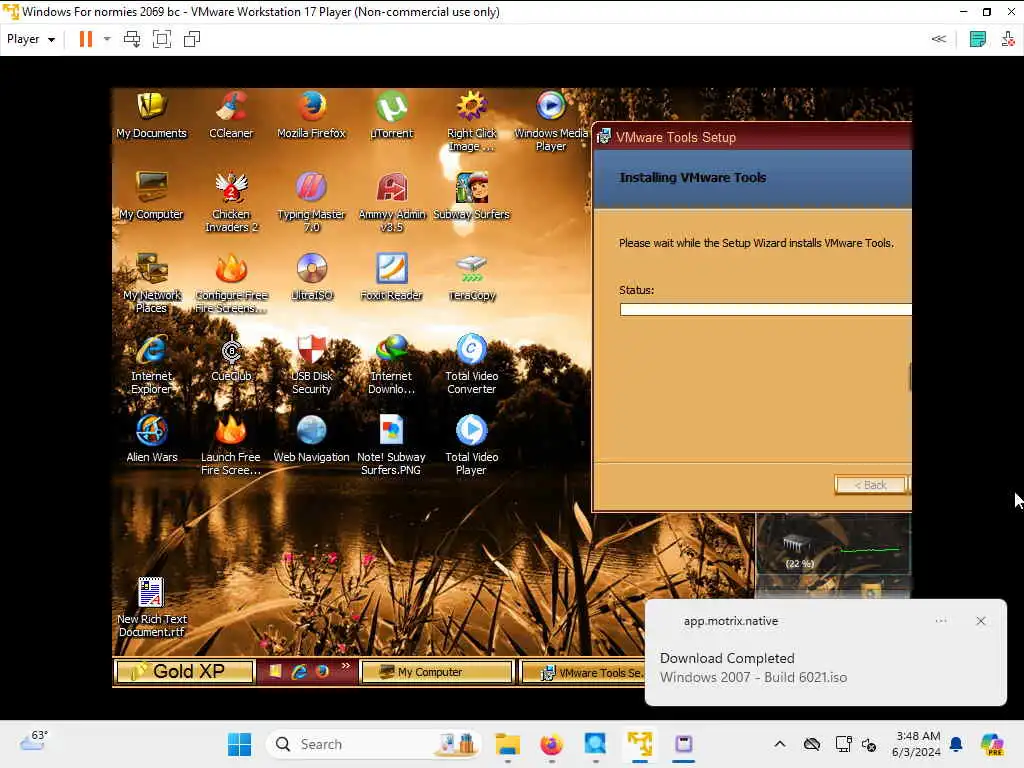This screenshot has height=768, width=1024.
Task: Open Windows Start menu
Action: coord(240,744)
